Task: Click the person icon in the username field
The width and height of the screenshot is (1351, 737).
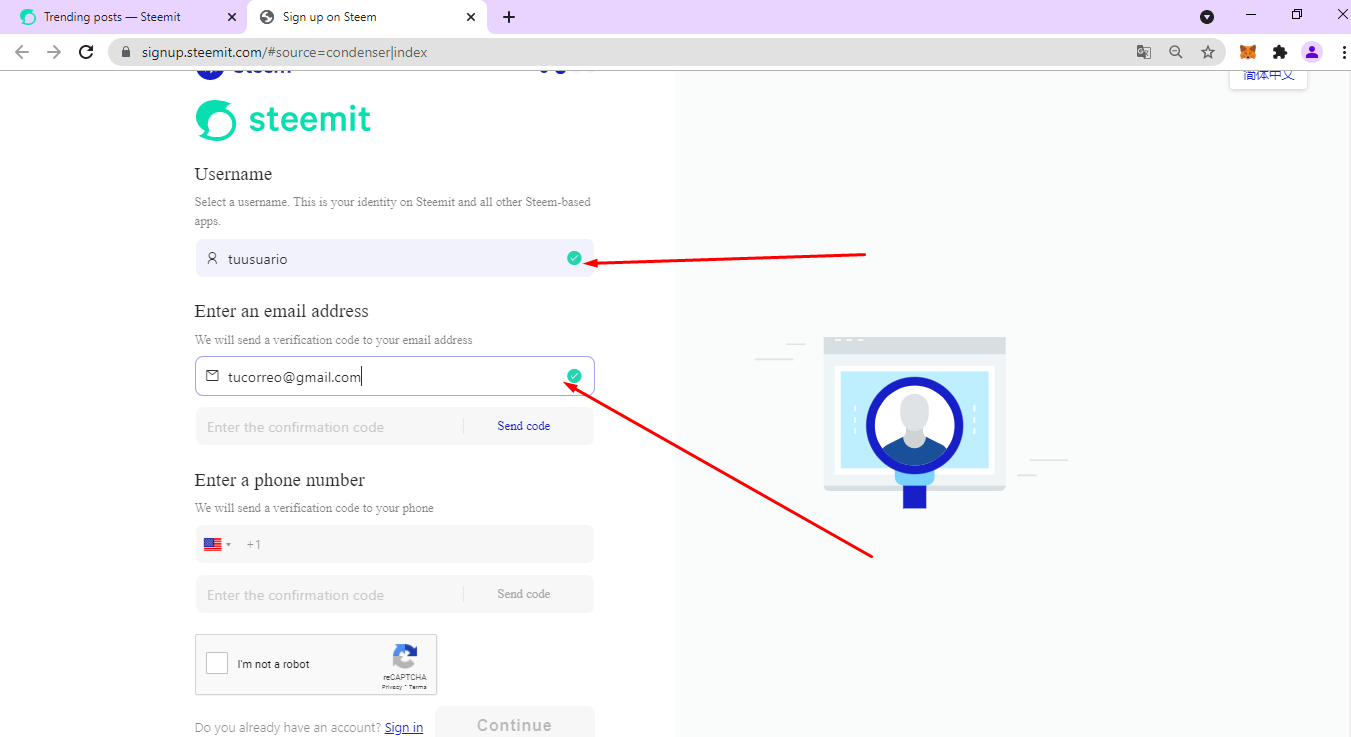Action: (212, 258)
